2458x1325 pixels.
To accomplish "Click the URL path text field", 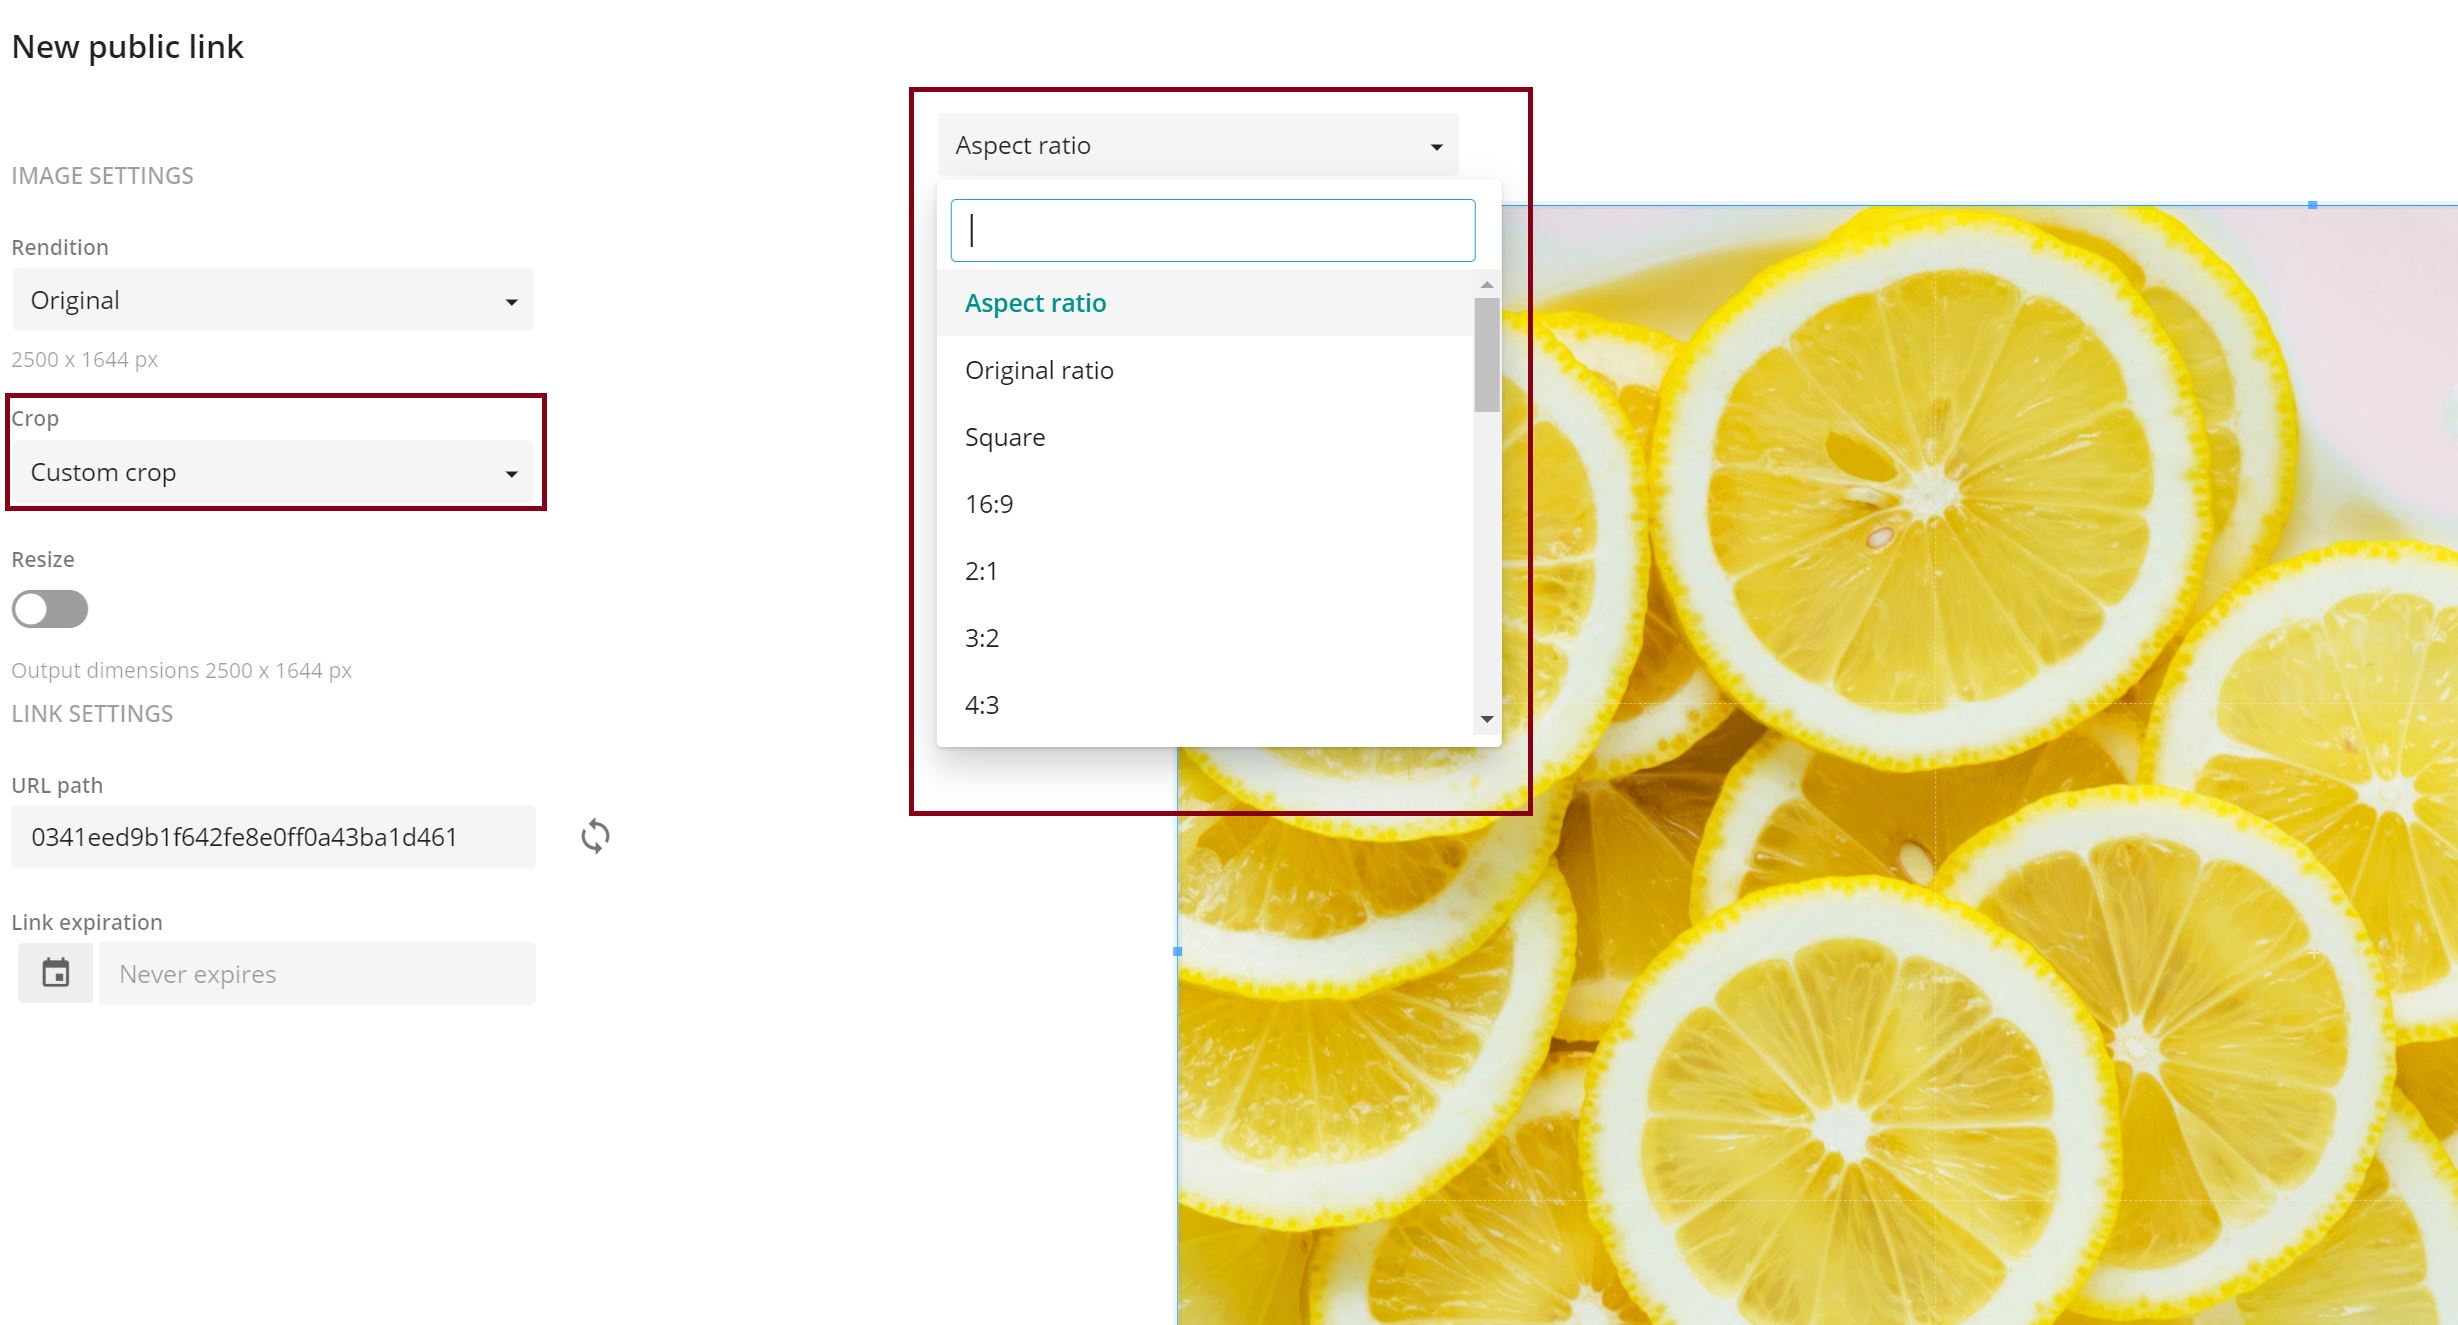I will click(x=272, y=836).
